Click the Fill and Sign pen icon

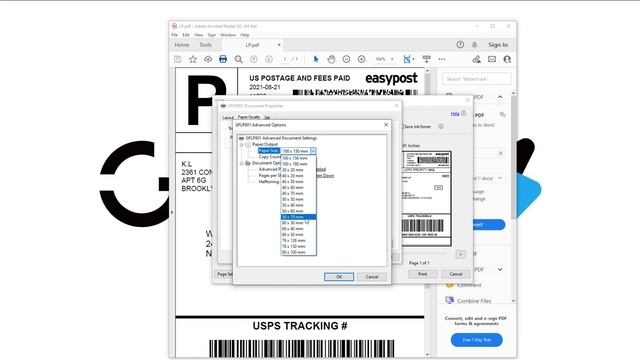pyautogui.click(x=476, y=59)
